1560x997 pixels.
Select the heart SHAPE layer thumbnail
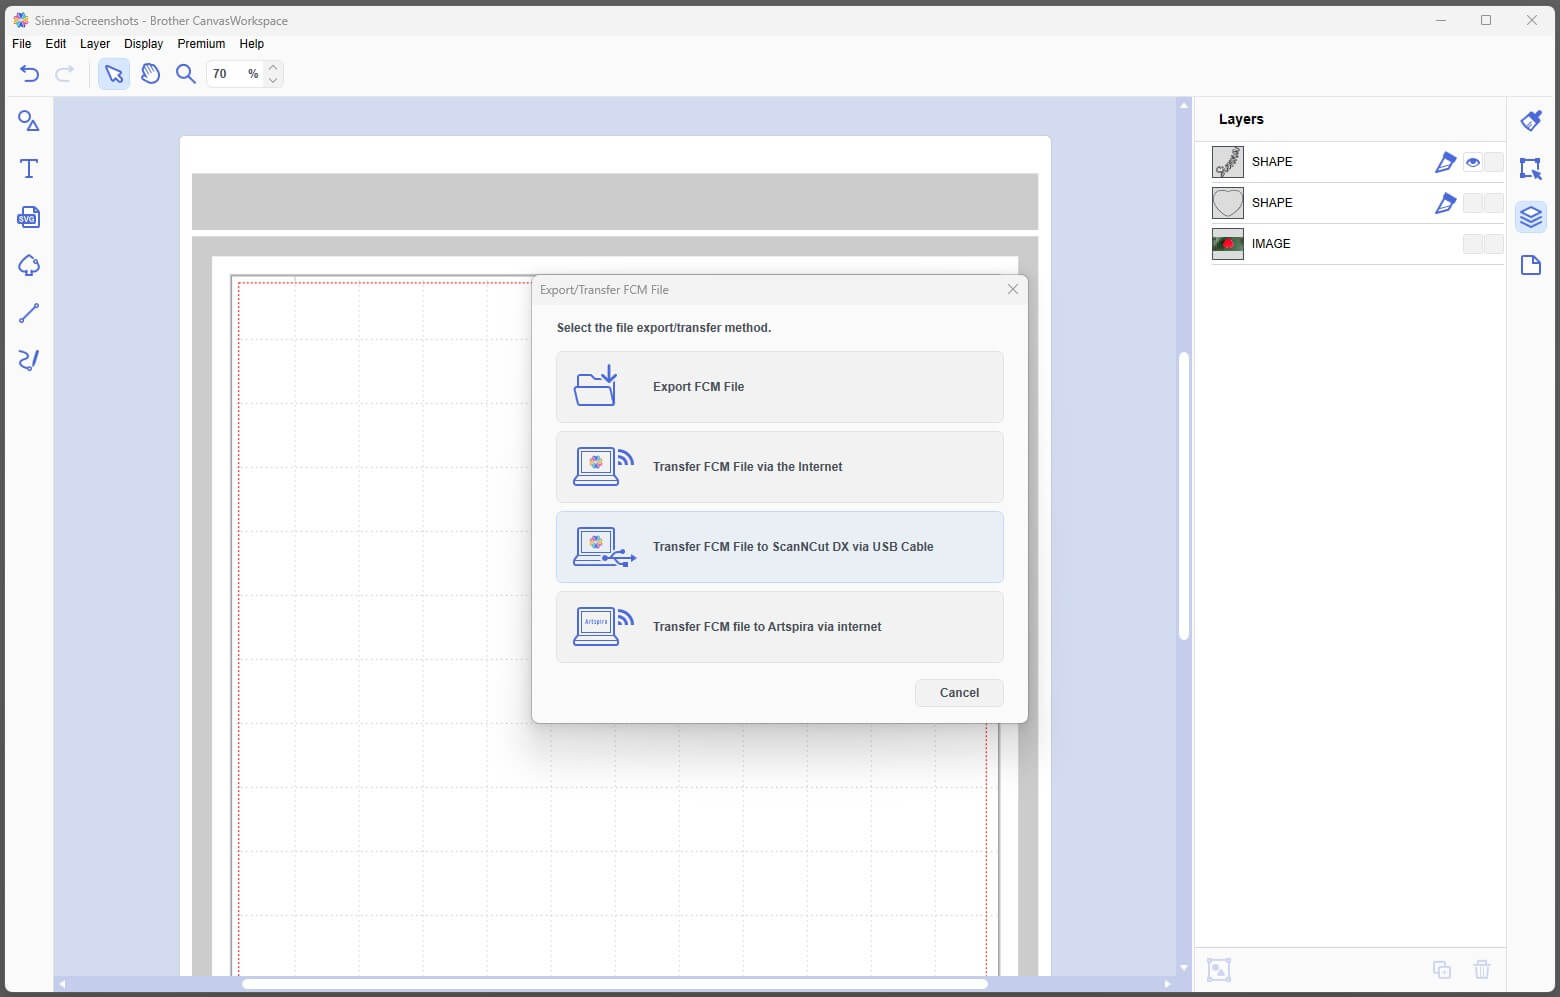pyautogui.click(x=1227, y=203)
